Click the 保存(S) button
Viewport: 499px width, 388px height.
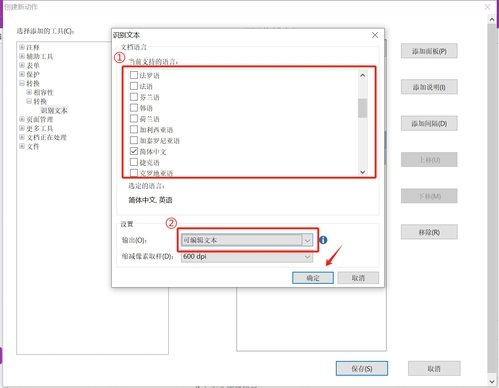click(362, 368)
